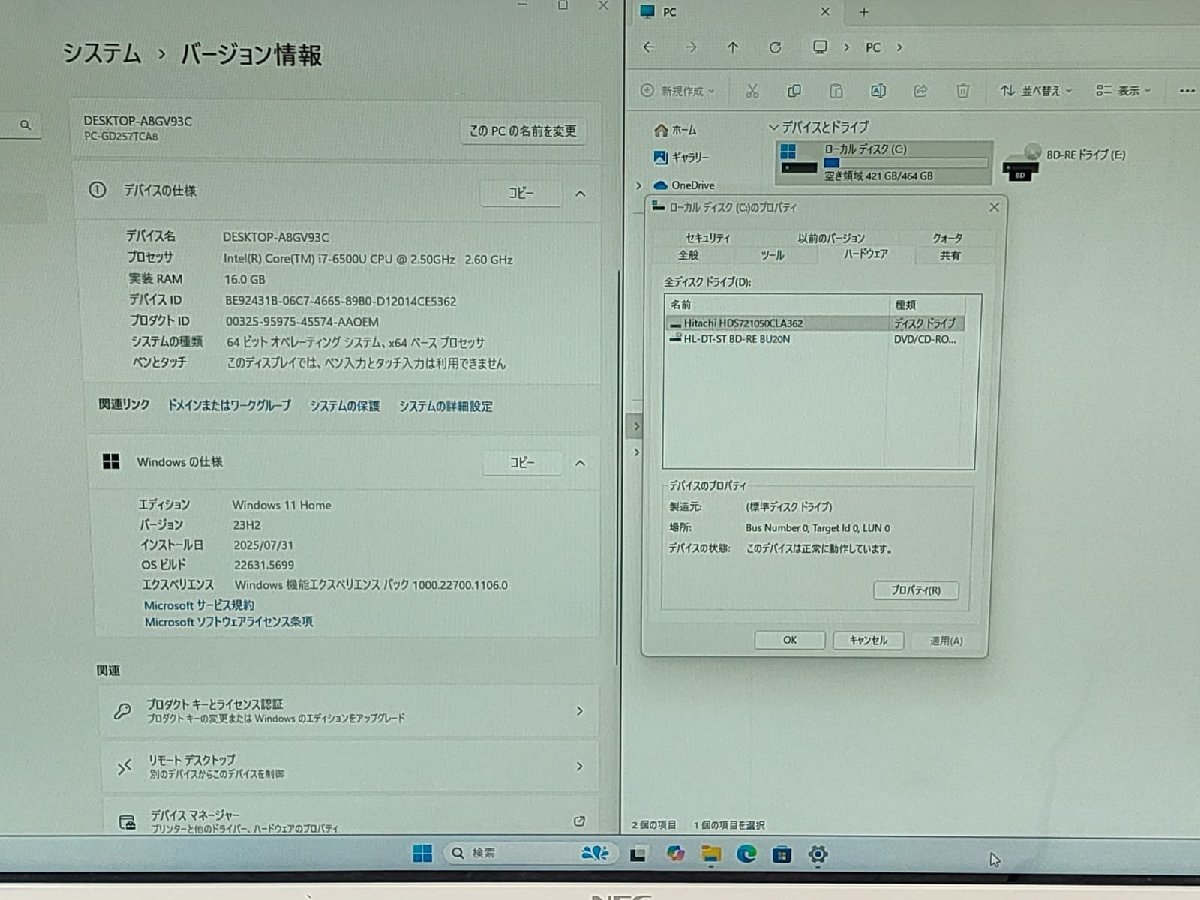Launch Copilot from the taskbar

[675, 853]
